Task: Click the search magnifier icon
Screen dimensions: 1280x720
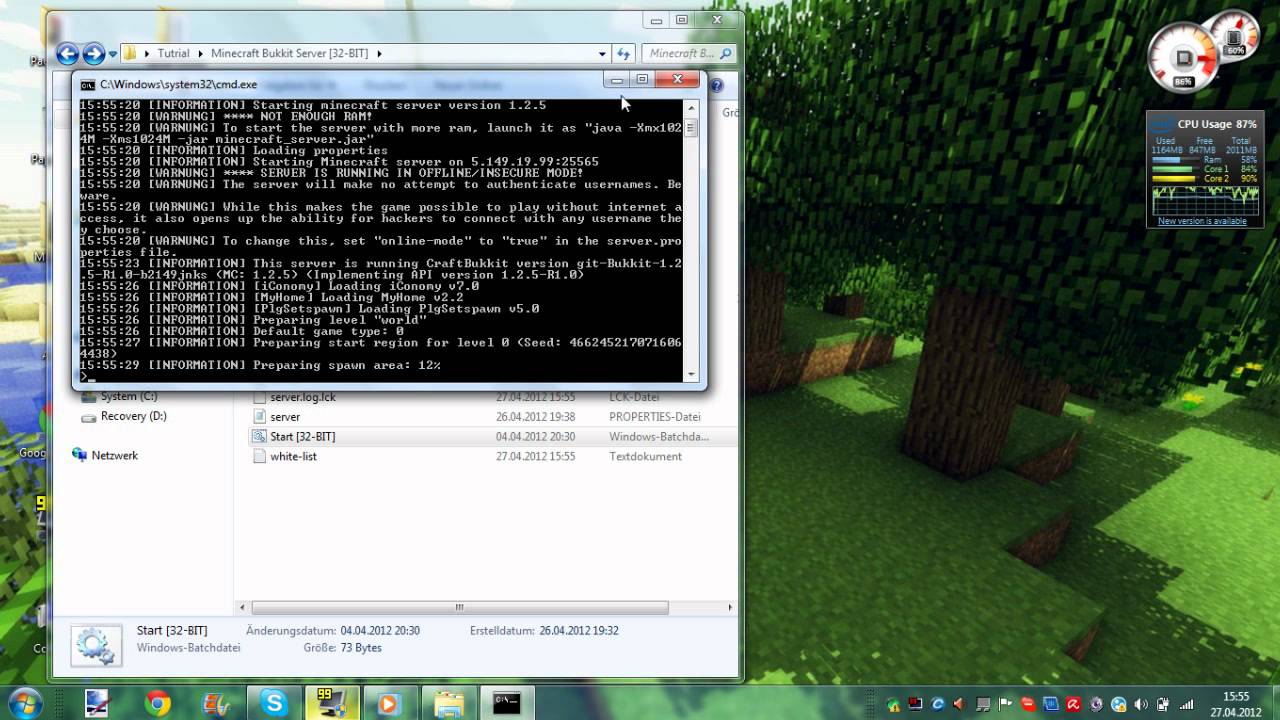Action: coord(727,54)
